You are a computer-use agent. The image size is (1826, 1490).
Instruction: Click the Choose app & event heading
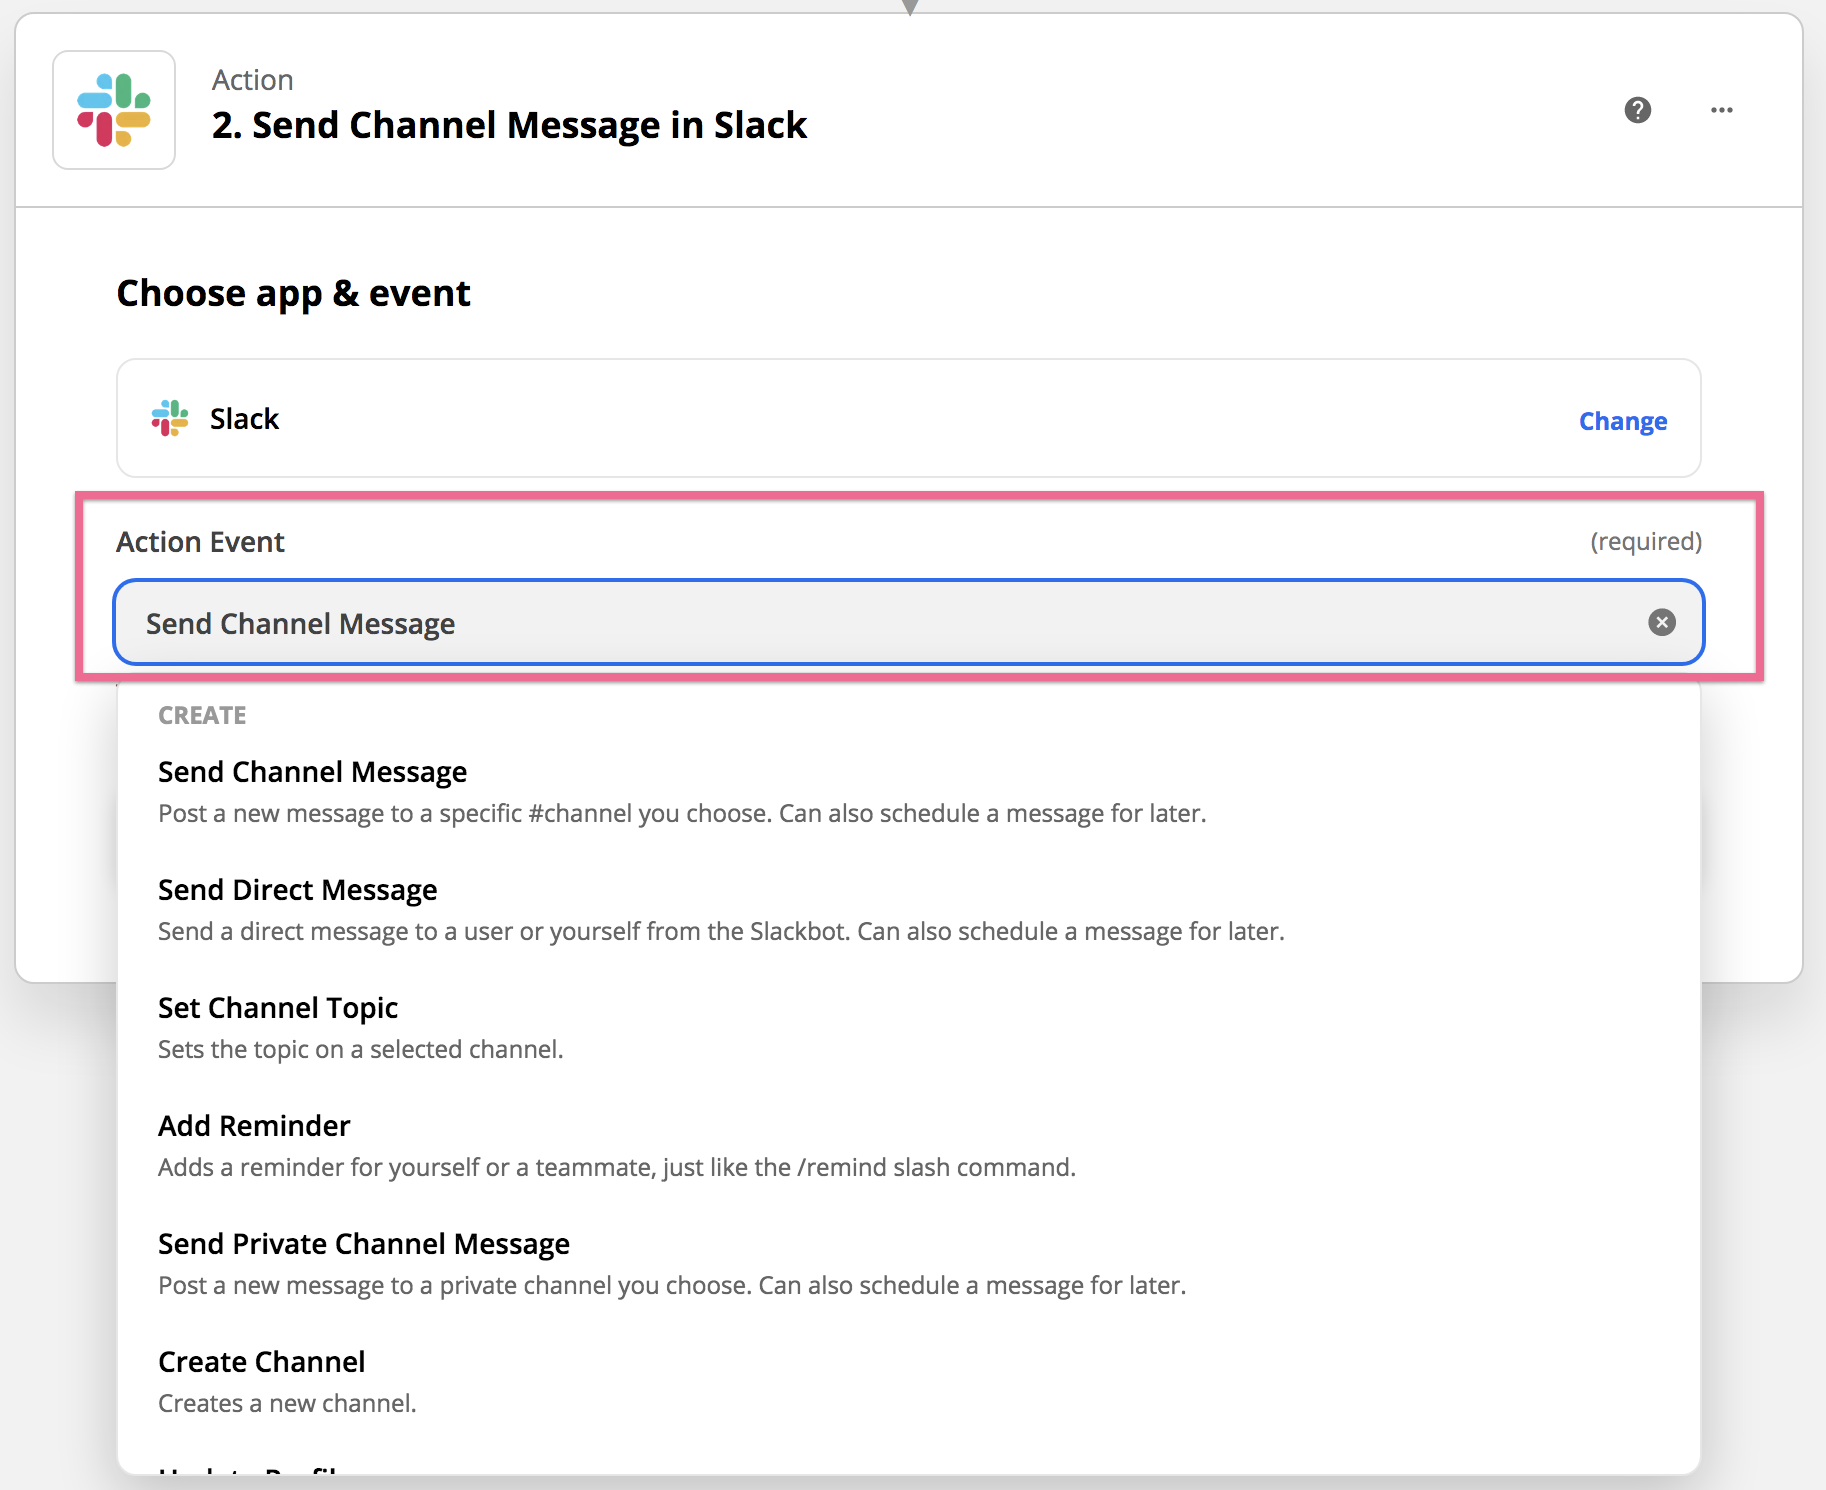(293, 293)
